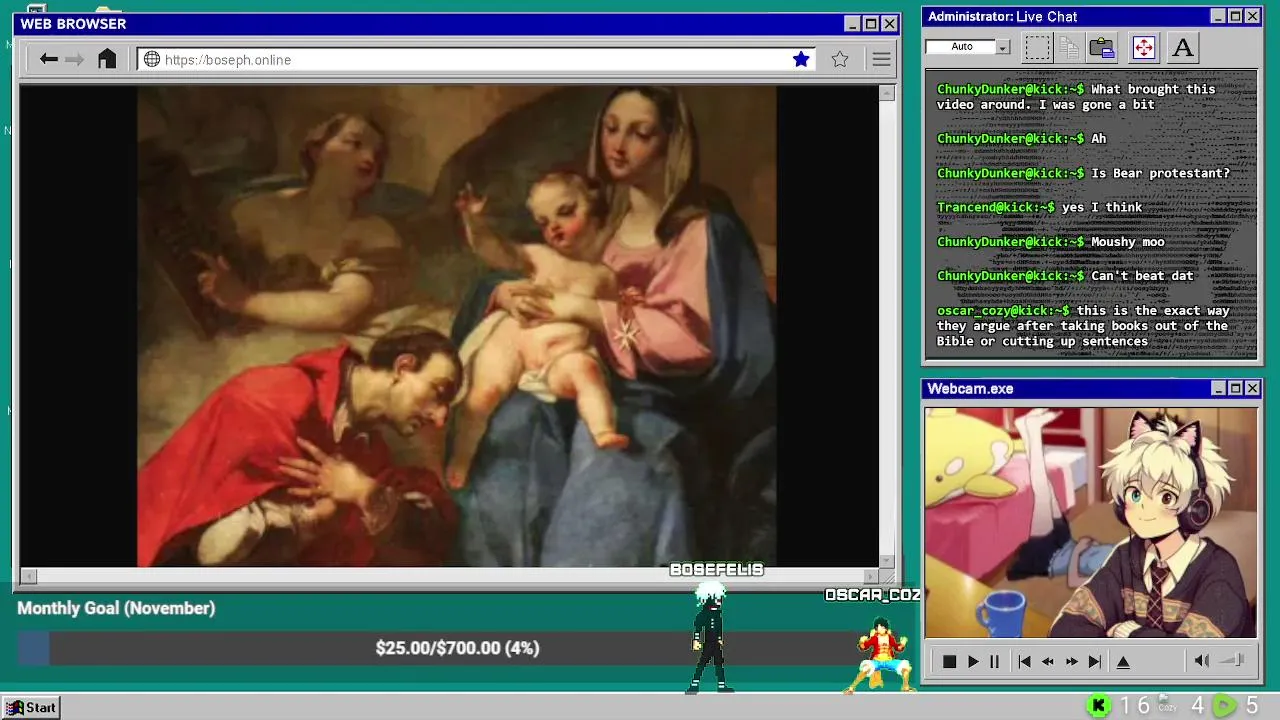Screen dimensions: 1280x720
Task: Minimize the Live Chat window
Action: tap(1218, 16)
